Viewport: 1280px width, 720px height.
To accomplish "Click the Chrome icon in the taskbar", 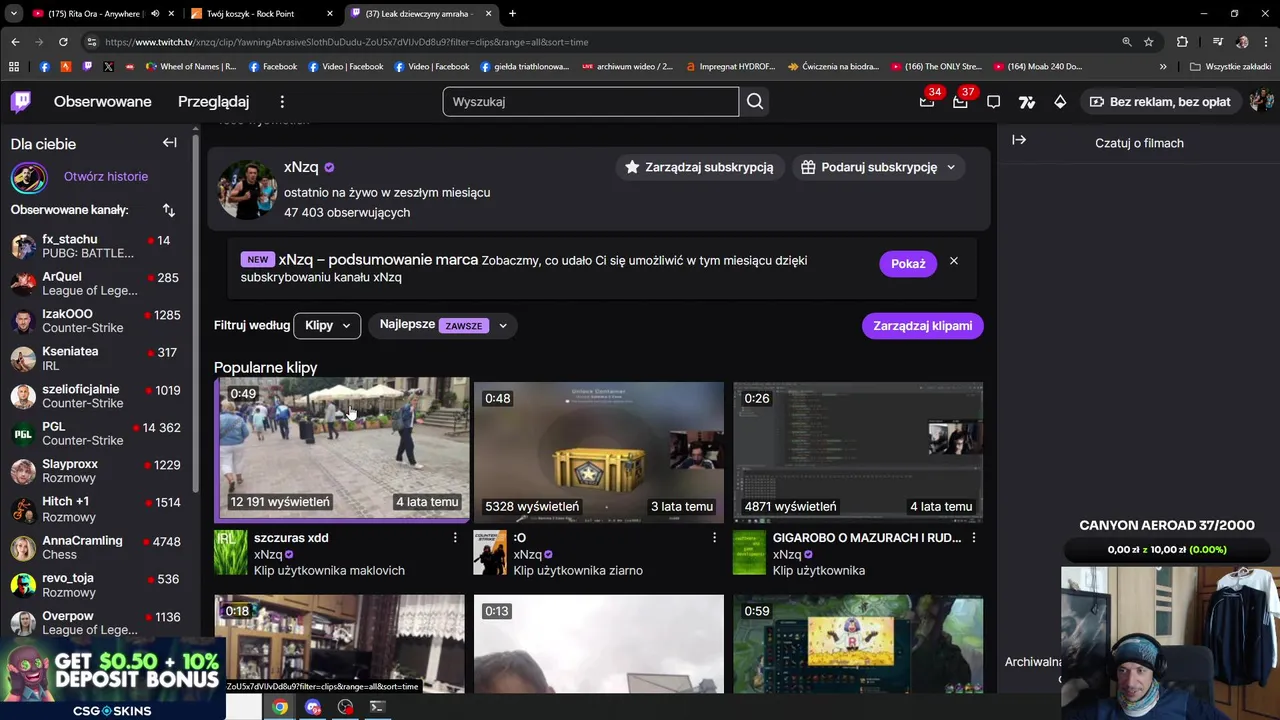I will point(280,707).
